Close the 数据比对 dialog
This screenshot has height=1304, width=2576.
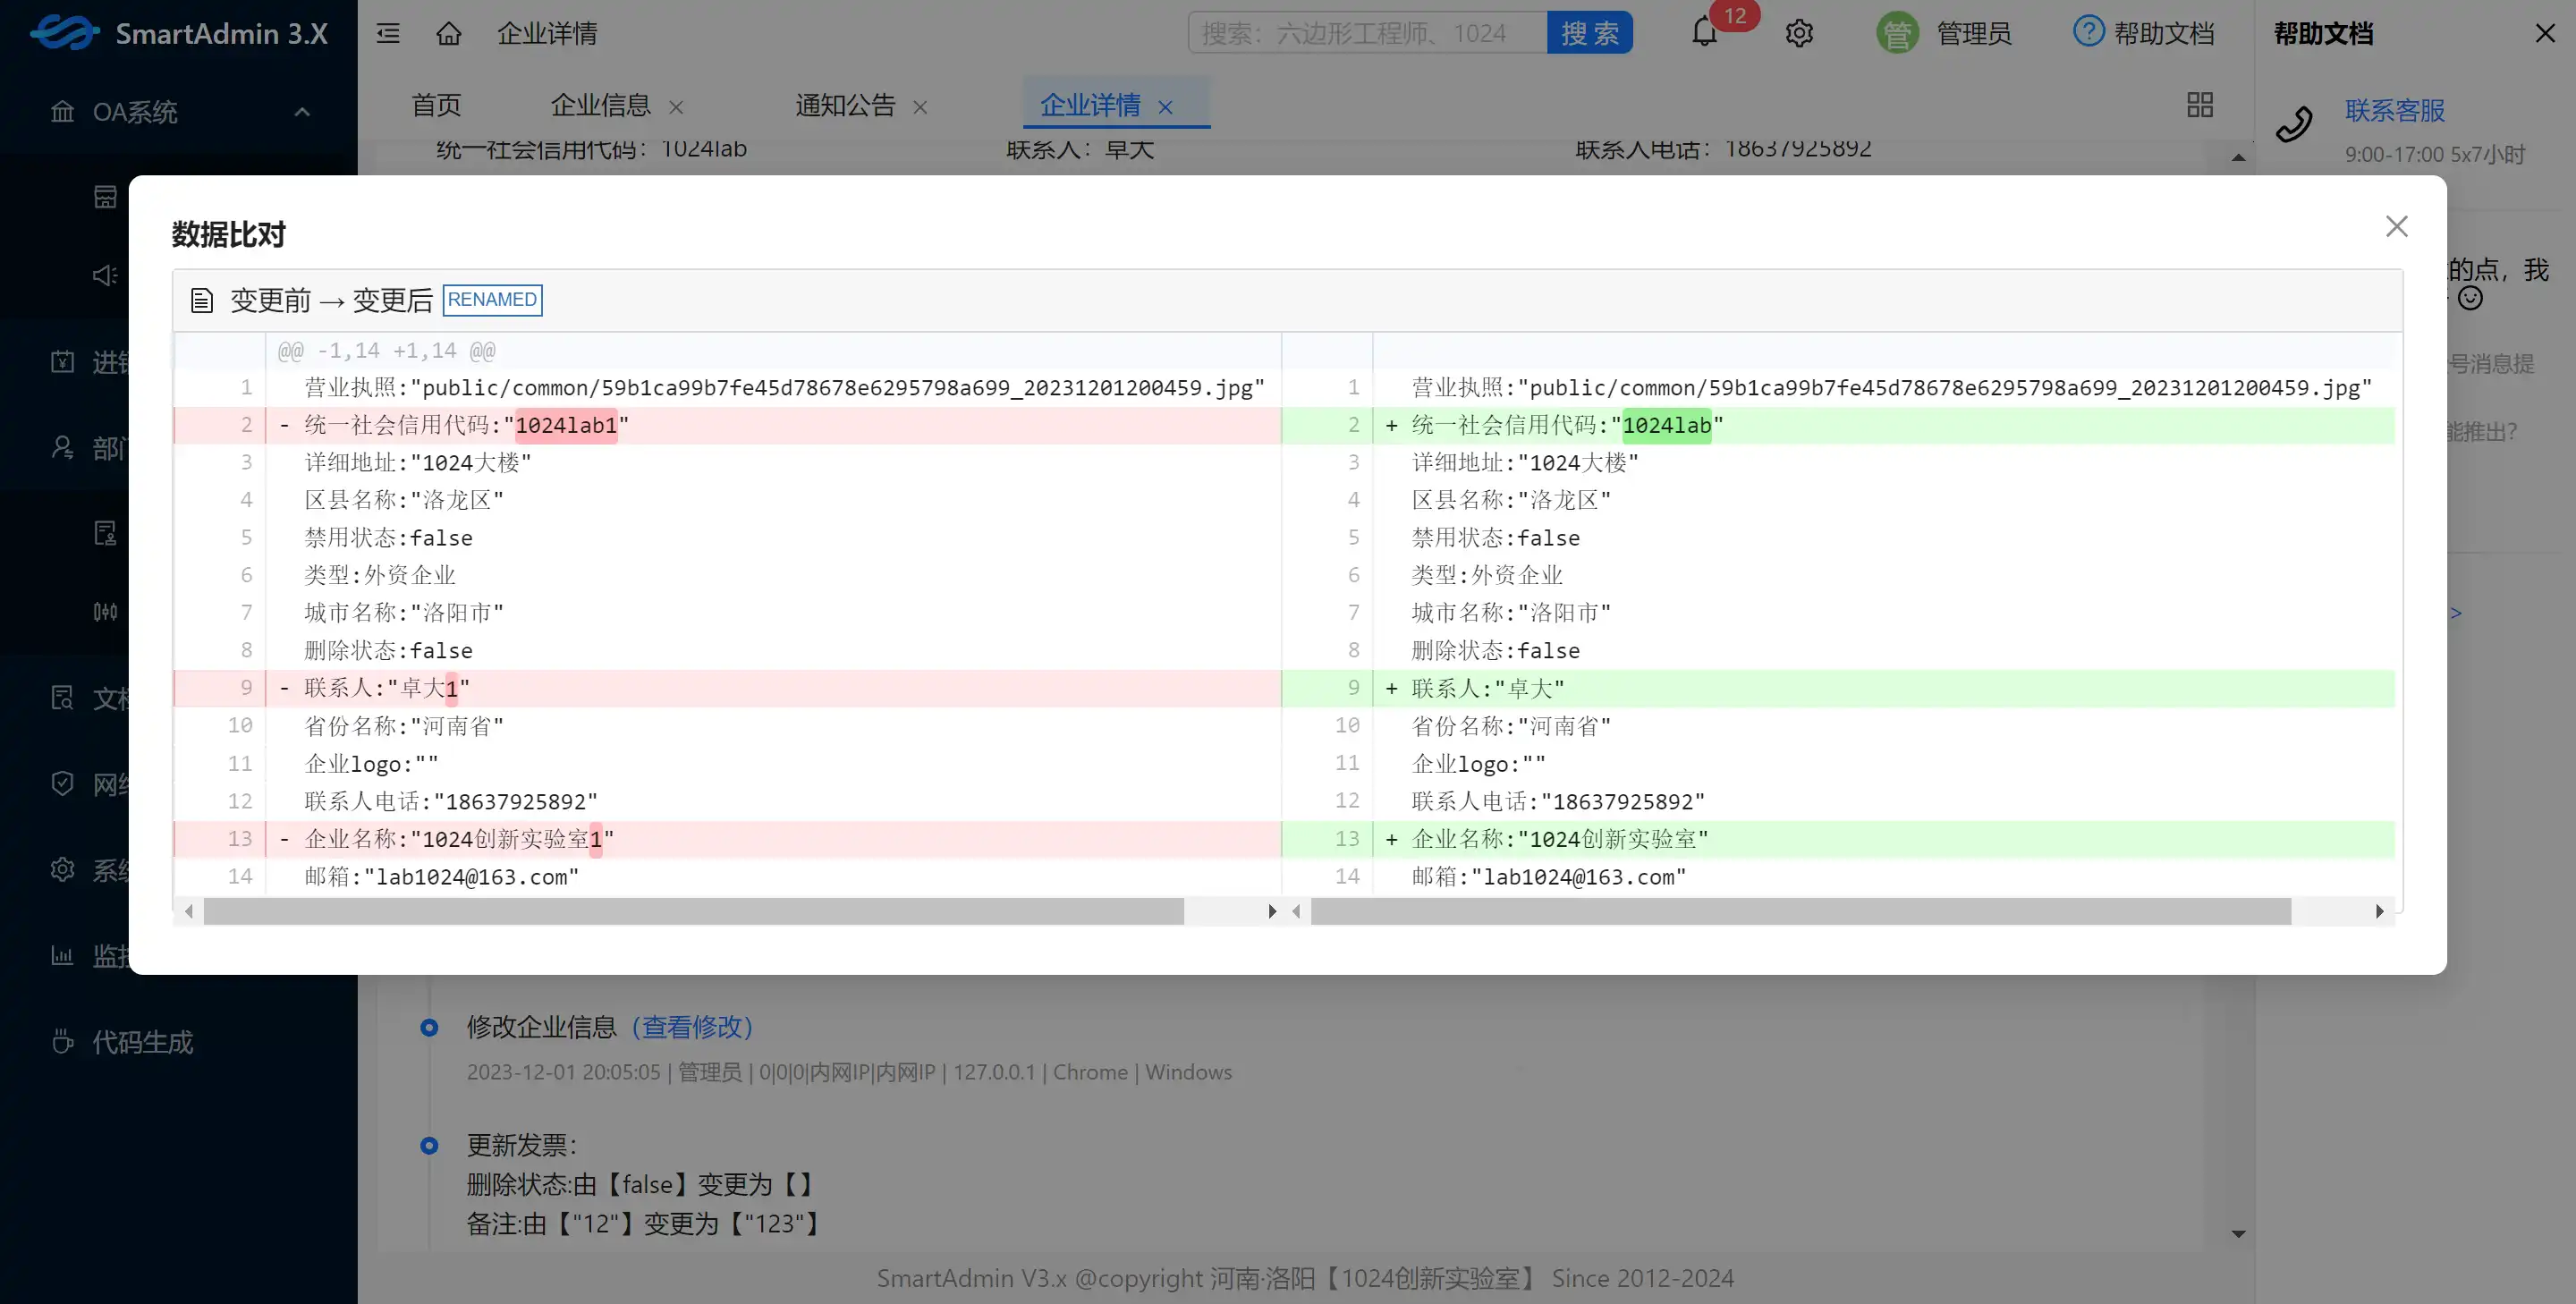pyautogui.click(x=2396, y=226)
